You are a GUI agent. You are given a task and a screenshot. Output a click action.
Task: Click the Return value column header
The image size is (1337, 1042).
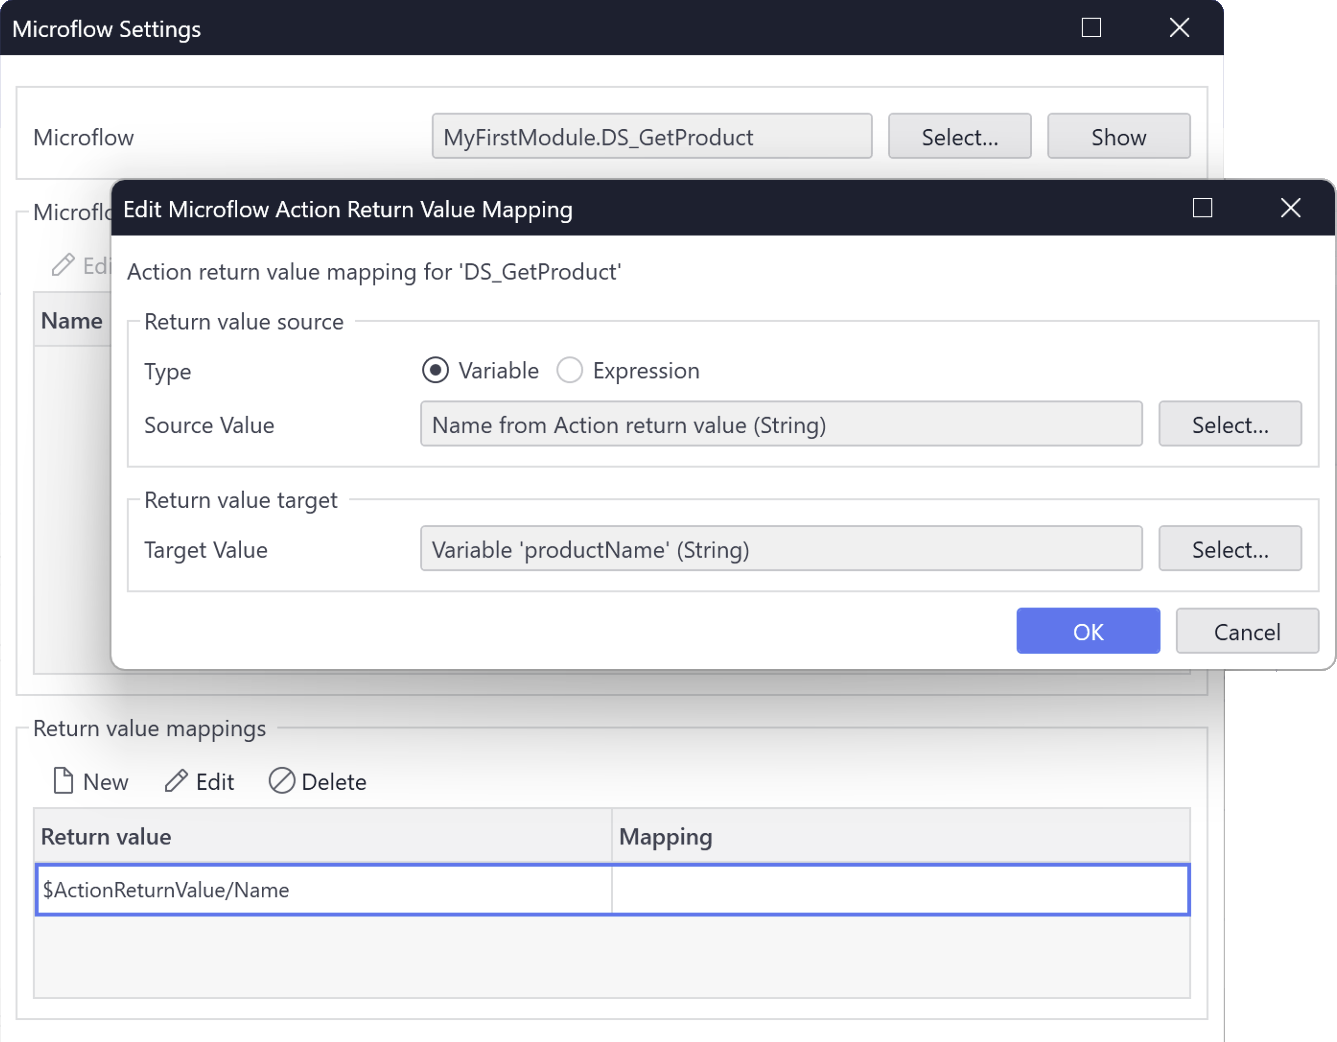(106, 836)
